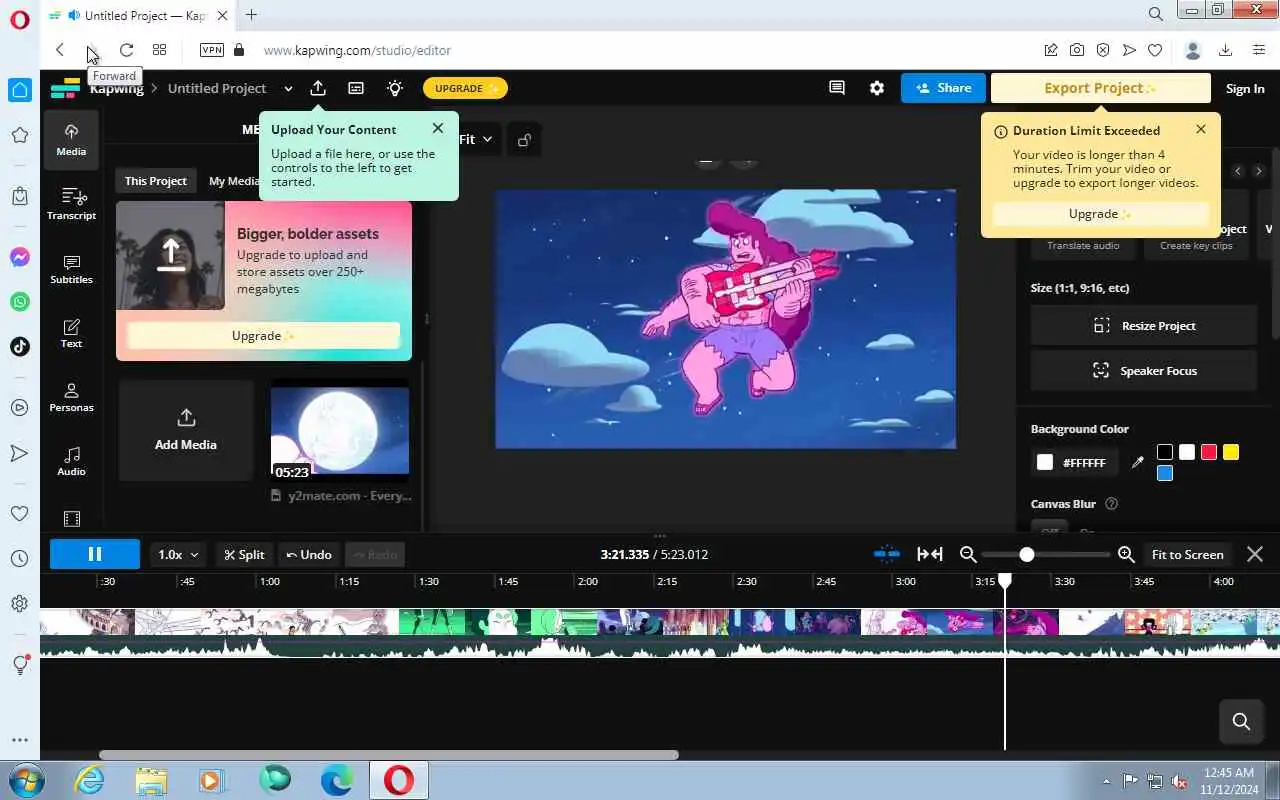Zoom in the timeline

[x=1126, y=554]
